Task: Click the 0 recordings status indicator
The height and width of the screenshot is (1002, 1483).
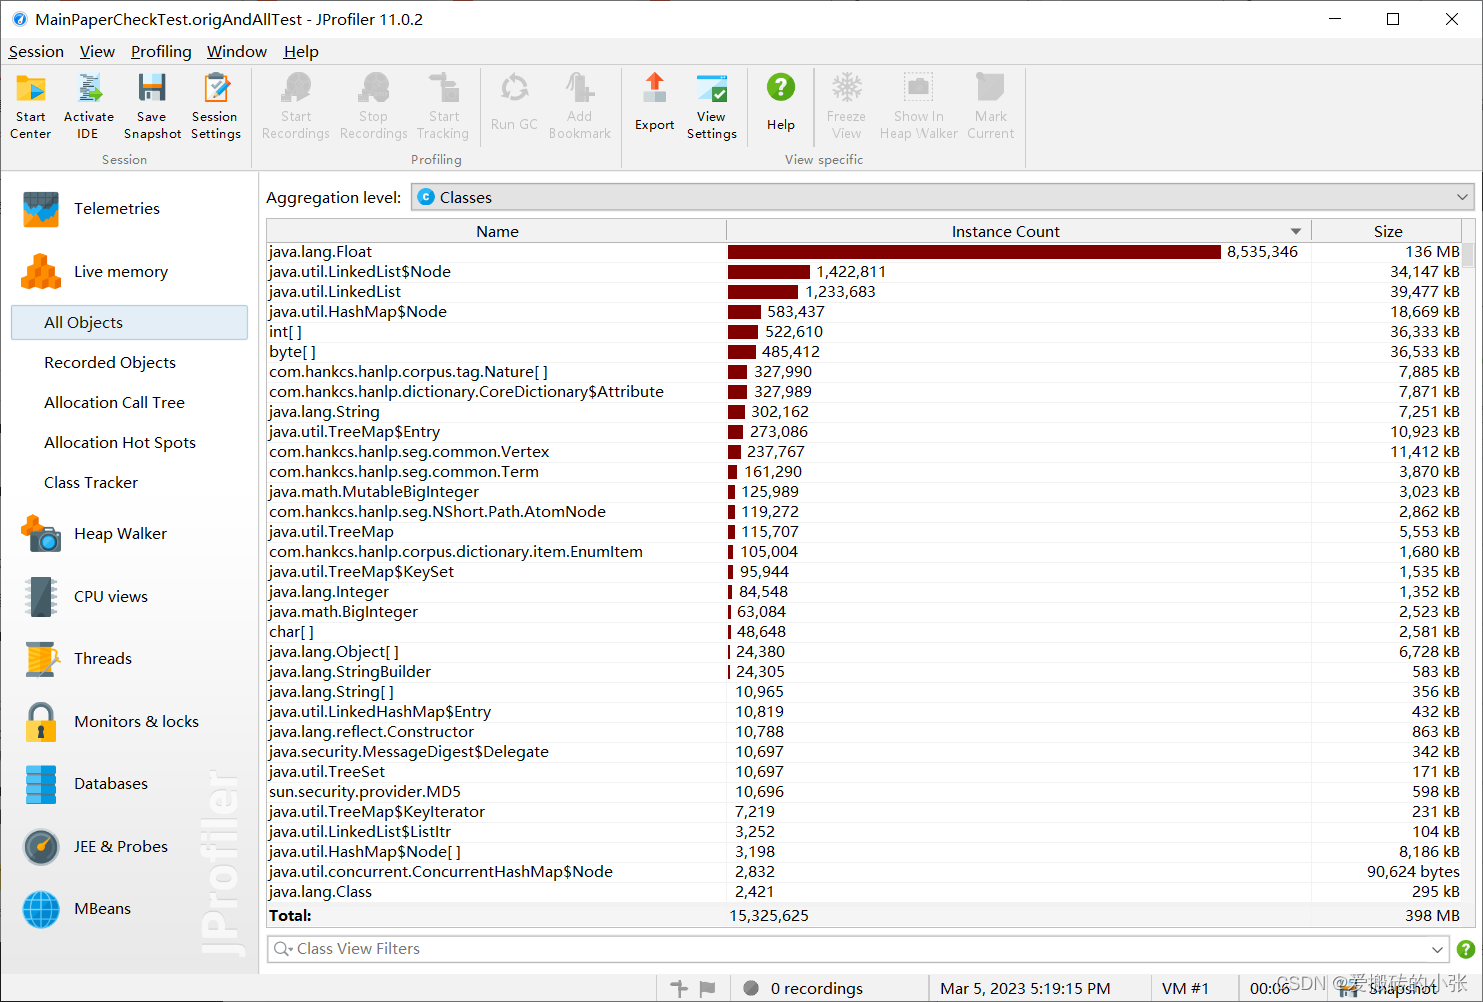Action: click(x=804, y=989)
